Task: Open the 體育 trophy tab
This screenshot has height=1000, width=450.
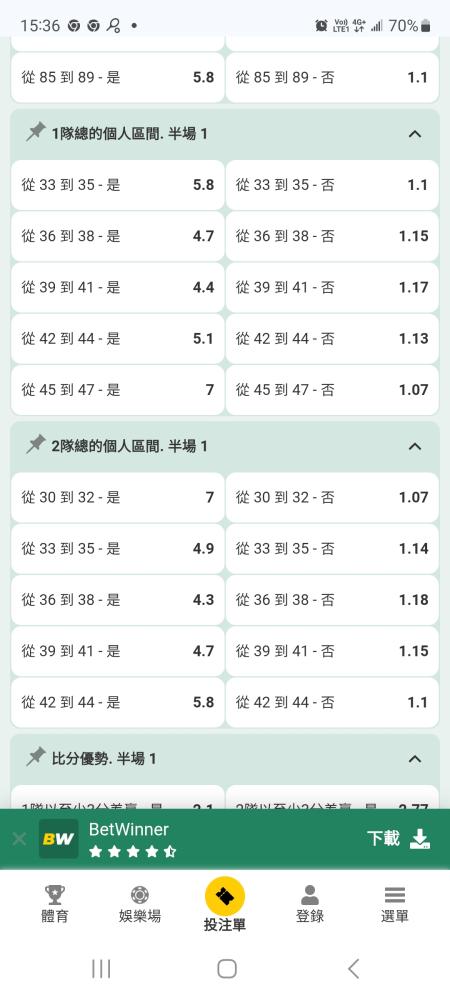Action: [x=55, y=904]
